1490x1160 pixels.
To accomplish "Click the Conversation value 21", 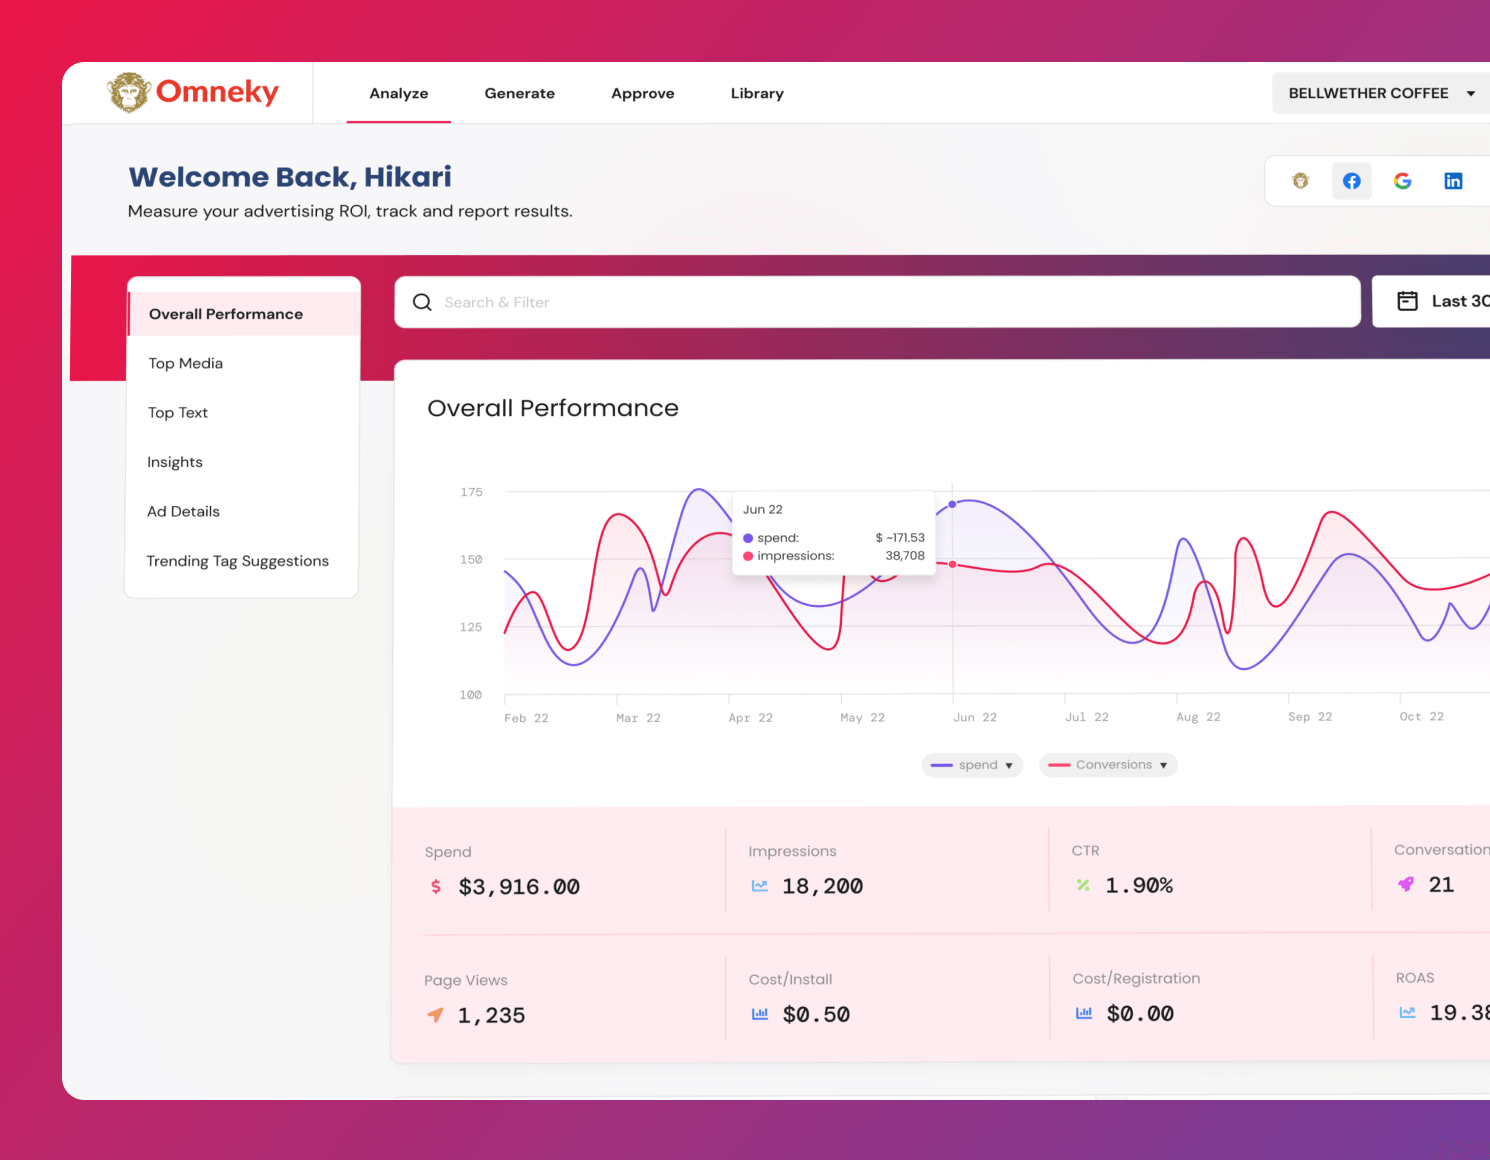I will (1441, 884).
